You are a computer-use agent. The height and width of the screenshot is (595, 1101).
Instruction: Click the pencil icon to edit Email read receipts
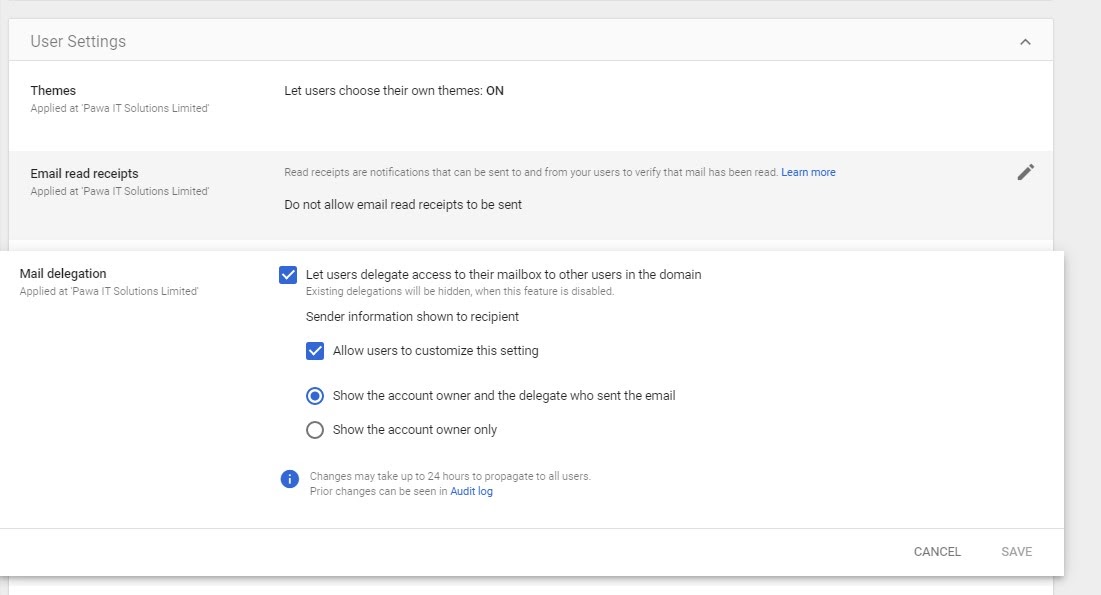click(1025, 172)
